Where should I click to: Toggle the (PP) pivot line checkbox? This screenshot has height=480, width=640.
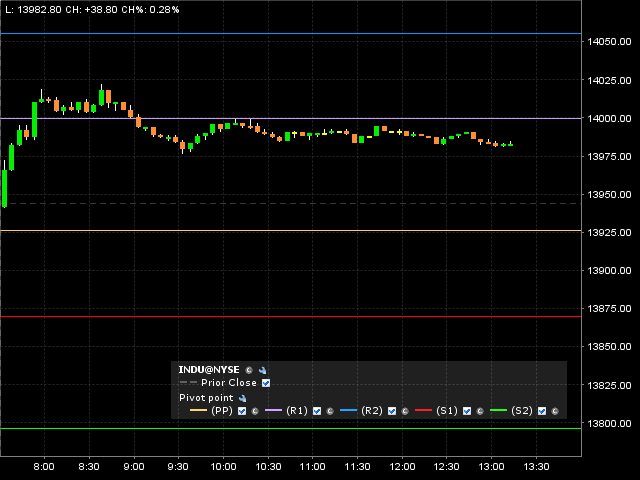point(242,411)
